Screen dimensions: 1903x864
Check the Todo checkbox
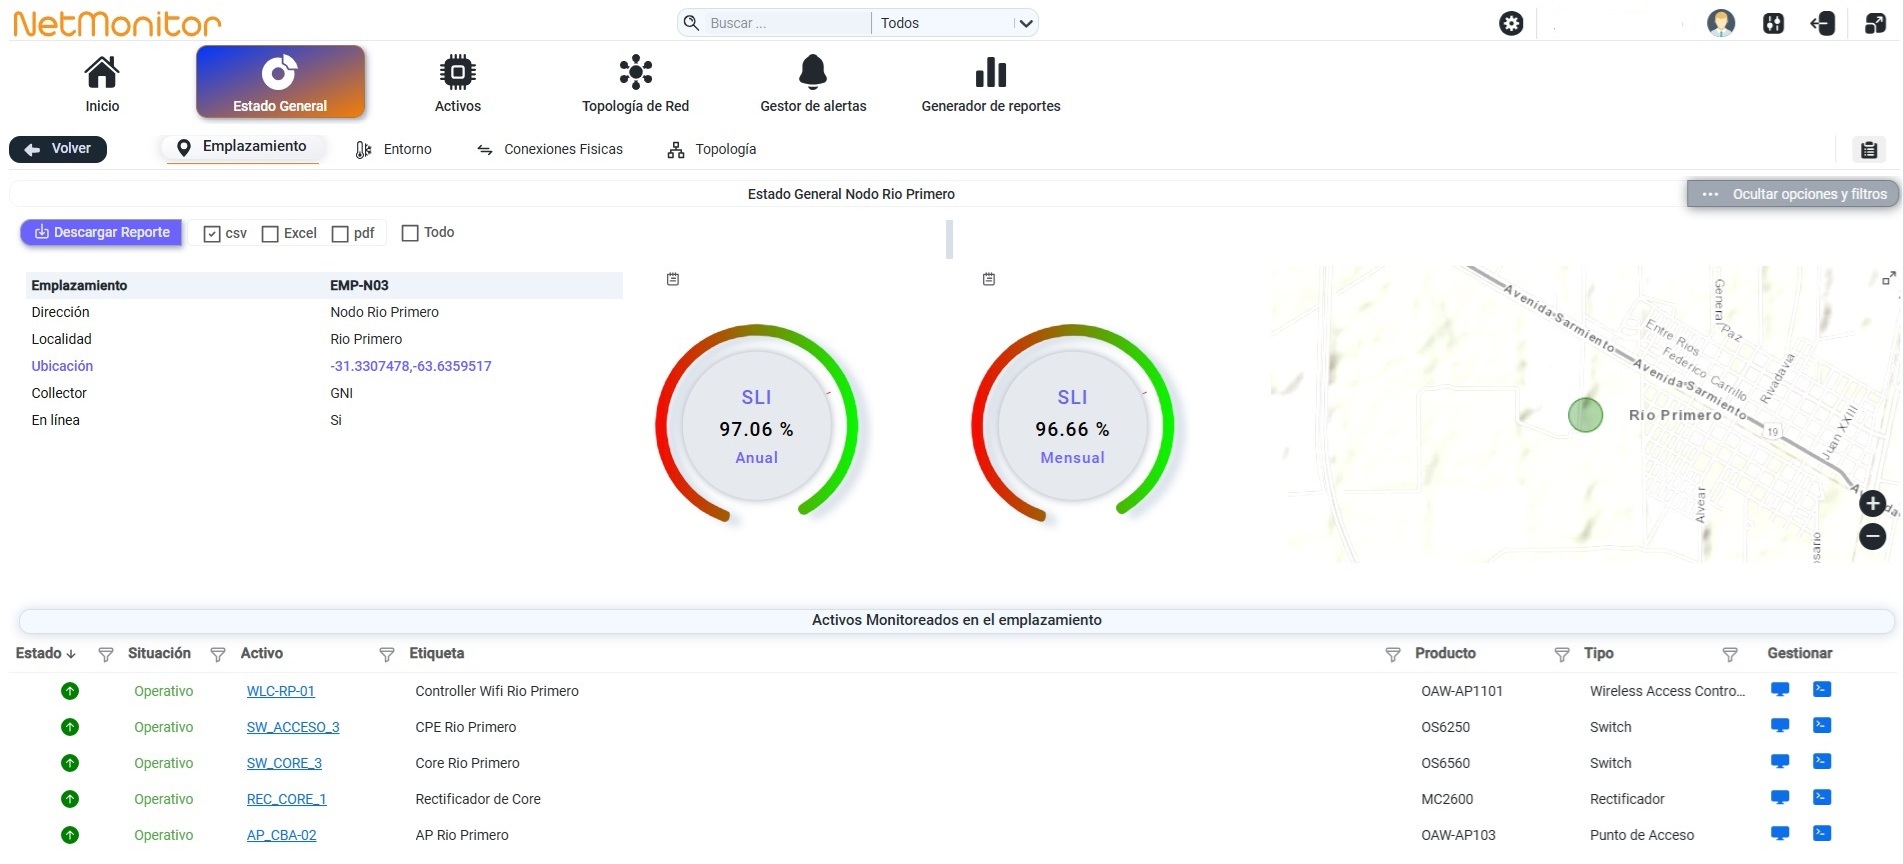pos(410,233)
